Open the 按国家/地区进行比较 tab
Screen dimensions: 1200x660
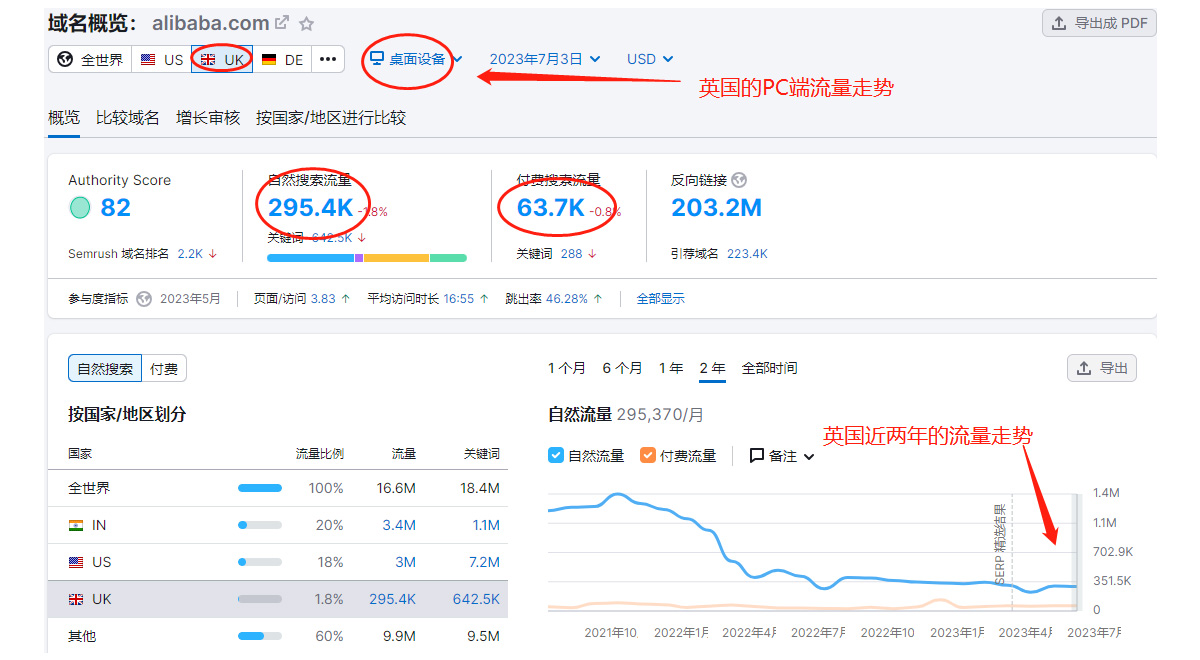[331, 118]
